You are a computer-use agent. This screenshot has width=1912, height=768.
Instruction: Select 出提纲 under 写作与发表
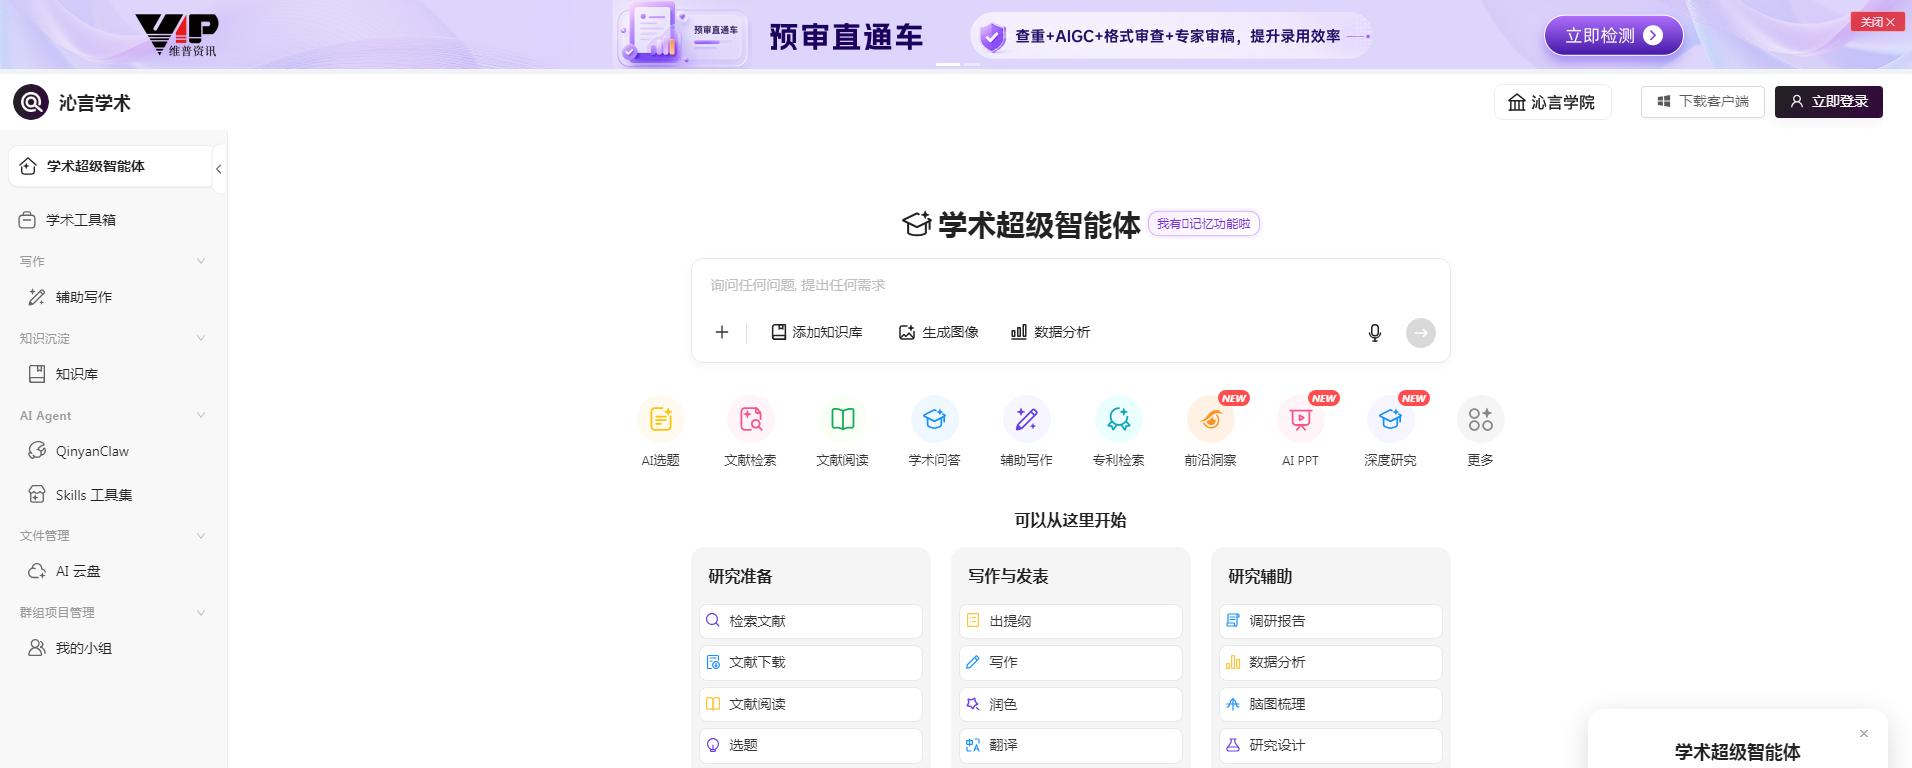[x=1071, y=621]
